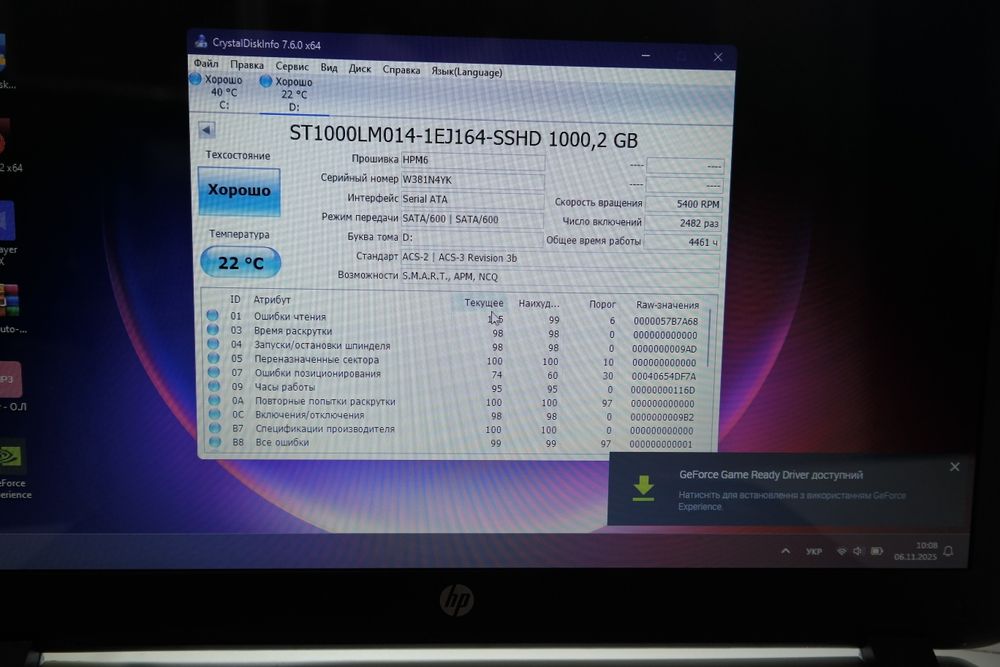
Task: Click status circle for Переназначенные сектора row
Action: tap(214, 358)
